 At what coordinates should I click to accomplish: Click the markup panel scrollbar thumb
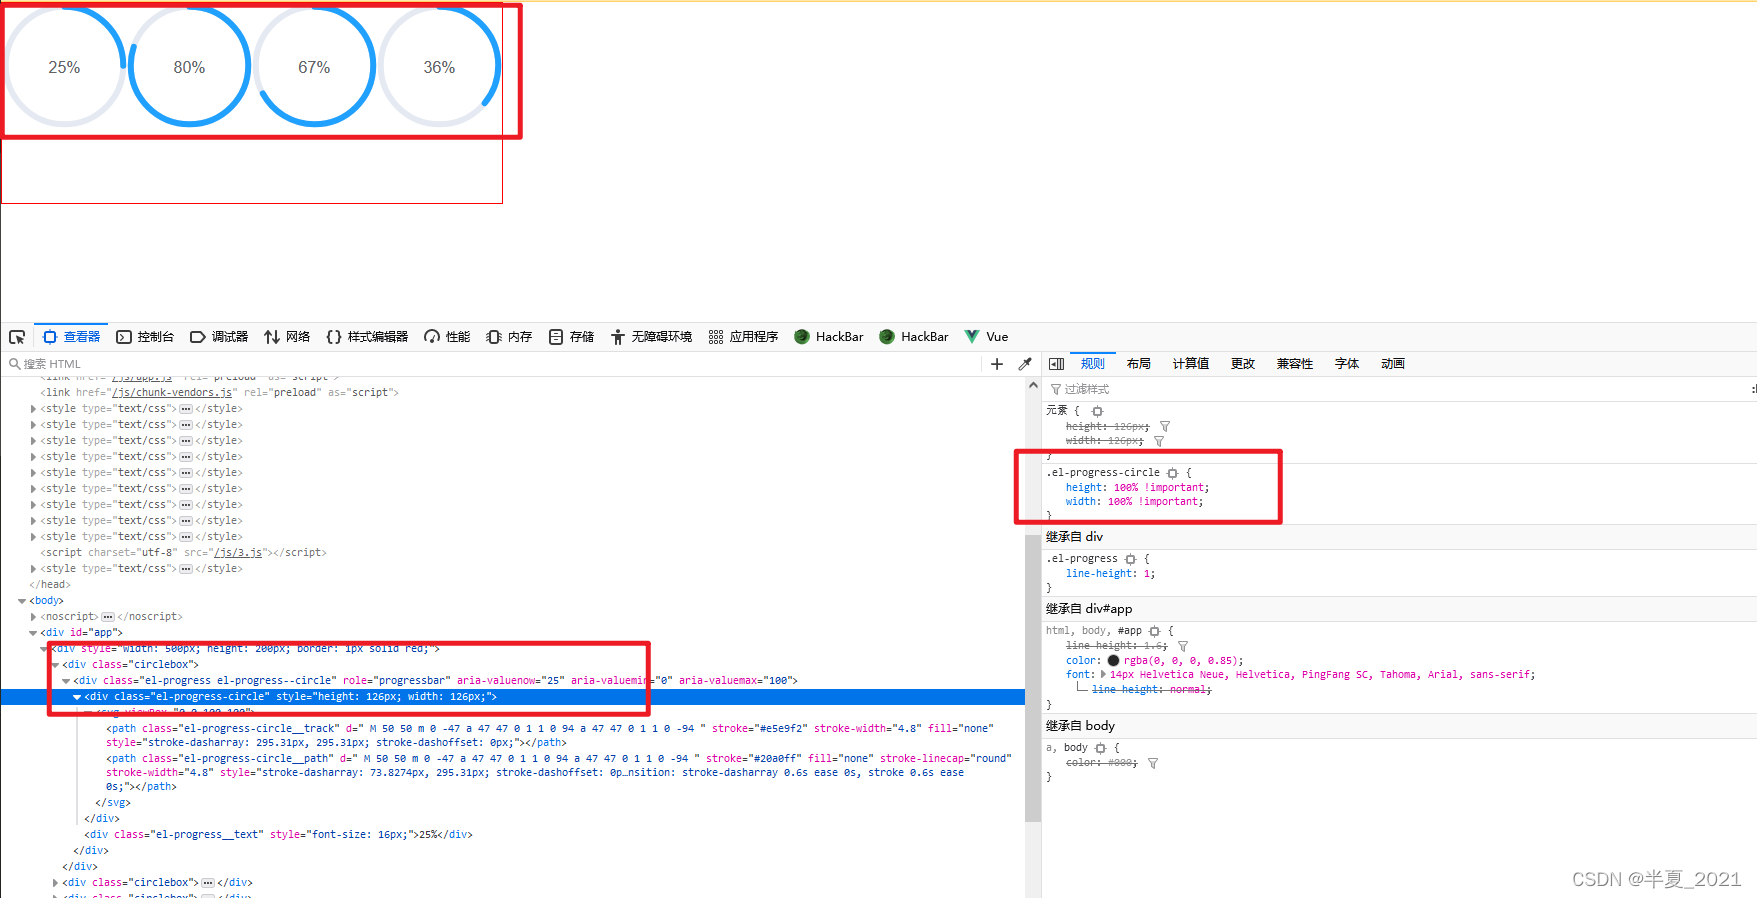point(1033,678)
